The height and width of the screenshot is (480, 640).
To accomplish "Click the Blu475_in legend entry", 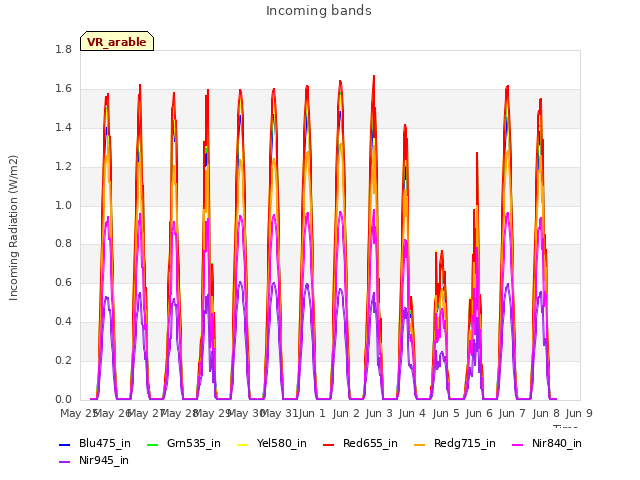I will [x=95, y=444].
